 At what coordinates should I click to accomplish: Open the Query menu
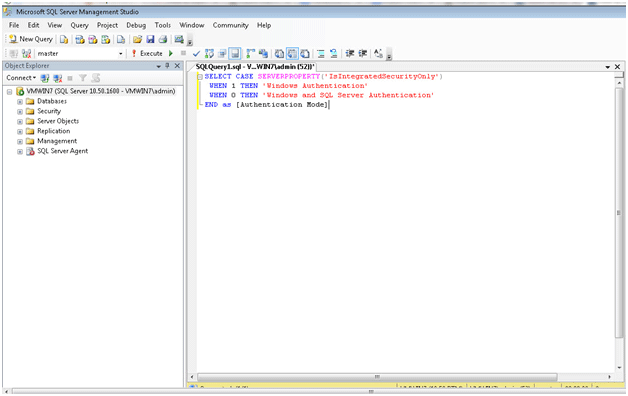(79, 25)
